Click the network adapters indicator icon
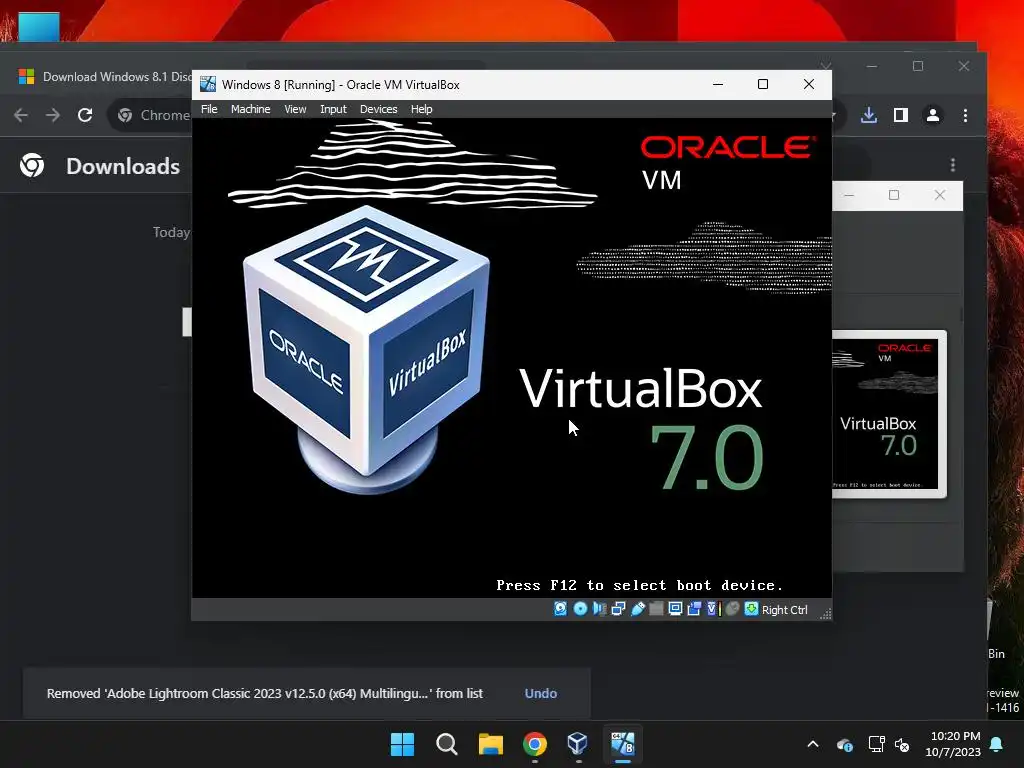Screen dimensions: 1024x768 click(x=618, y=609)
